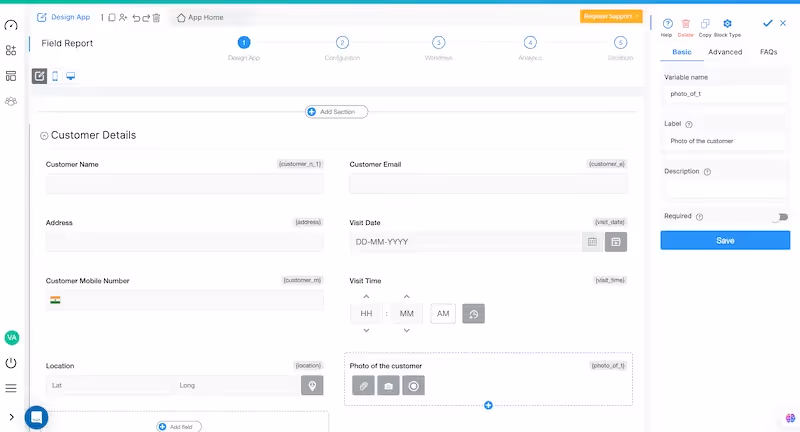The width and height of the screenshot is (800, 432).
Task: Click the add user icon in top toolbar
Action: (x=123, y=17)
